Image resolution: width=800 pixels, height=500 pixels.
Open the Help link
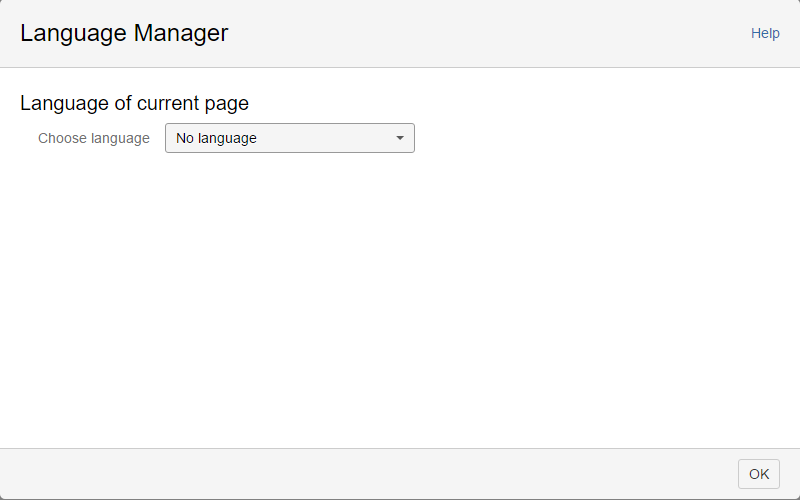(x=765, y=33)
